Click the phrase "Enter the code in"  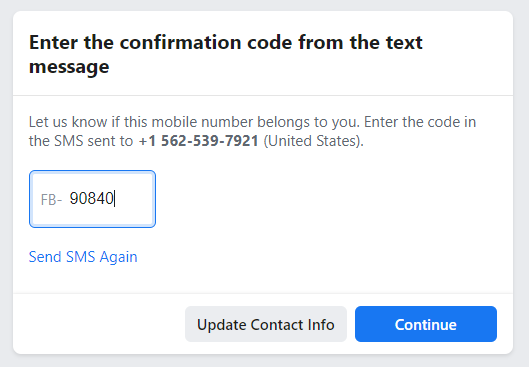coord(420,122)
